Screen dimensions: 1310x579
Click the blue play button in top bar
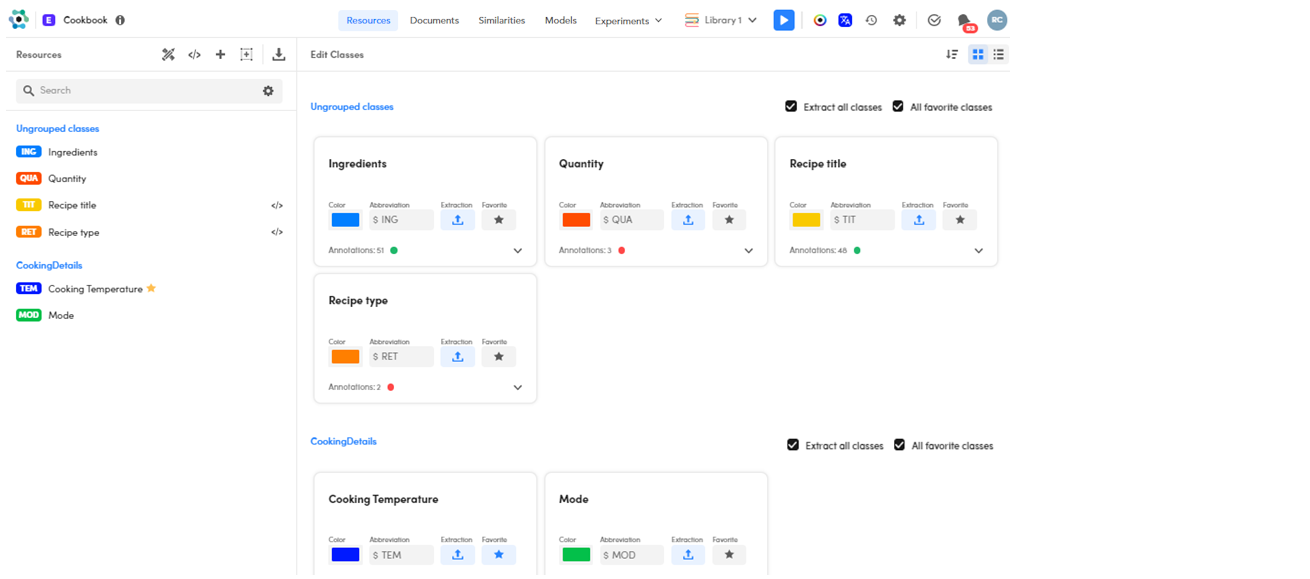point(784,20)
